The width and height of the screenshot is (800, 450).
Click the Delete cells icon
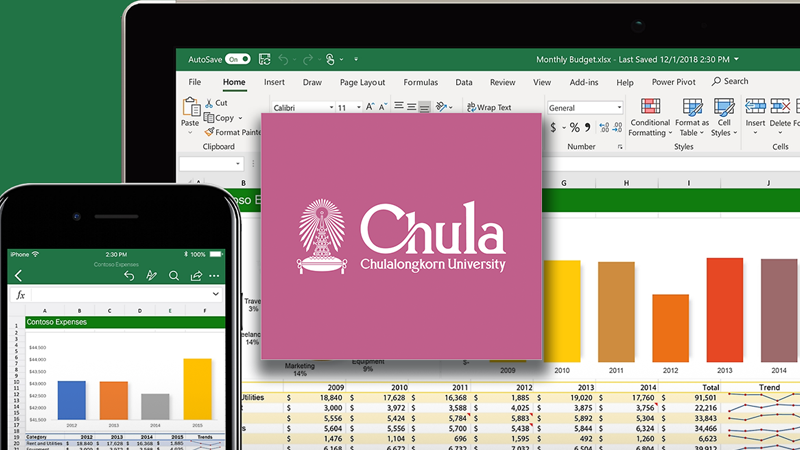coord(780,106)
